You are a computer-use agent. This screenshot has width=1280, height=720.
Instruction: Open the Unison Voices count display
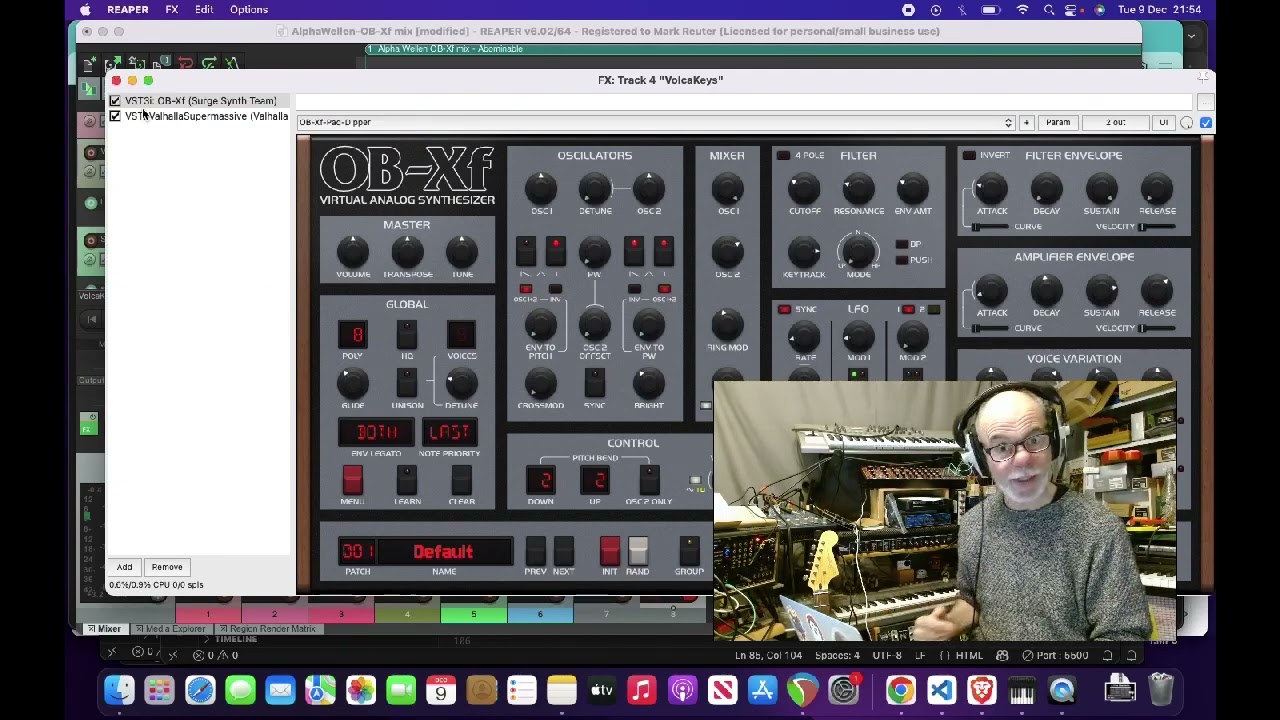pyautogui.click(x=461, y=334)
